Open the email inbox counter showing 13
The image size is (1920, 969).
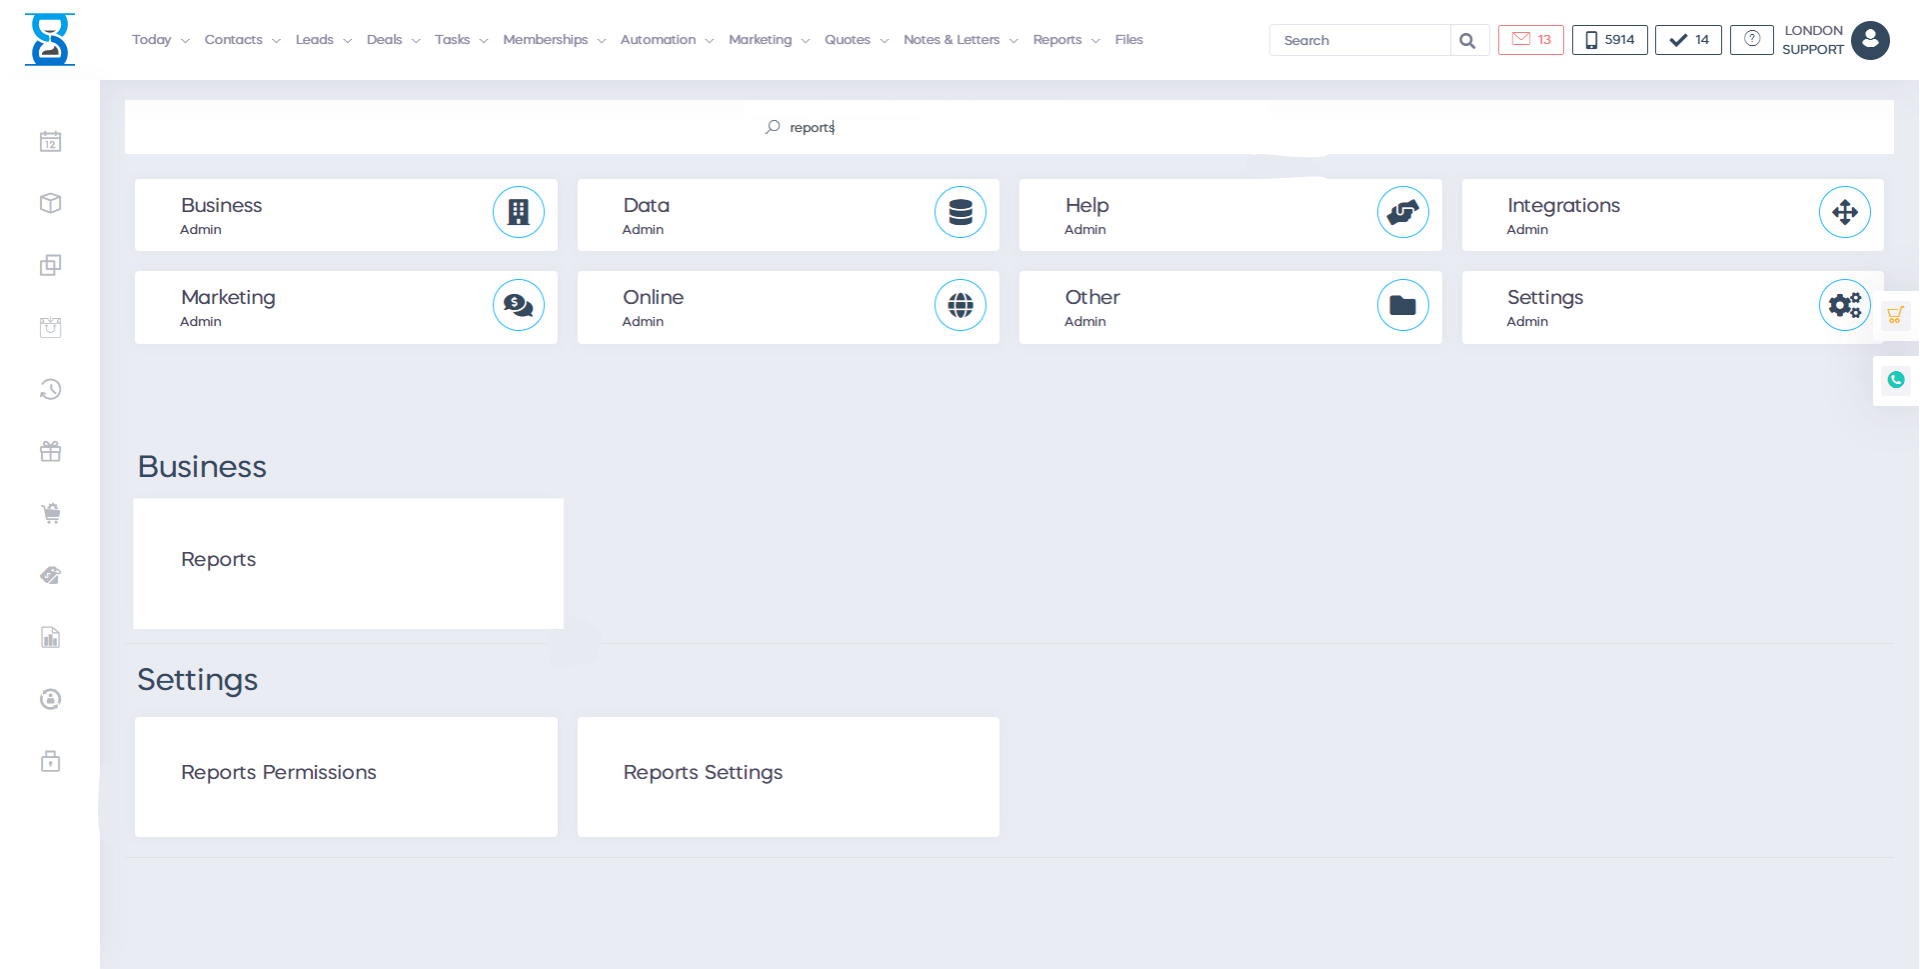click(1530, 40)
